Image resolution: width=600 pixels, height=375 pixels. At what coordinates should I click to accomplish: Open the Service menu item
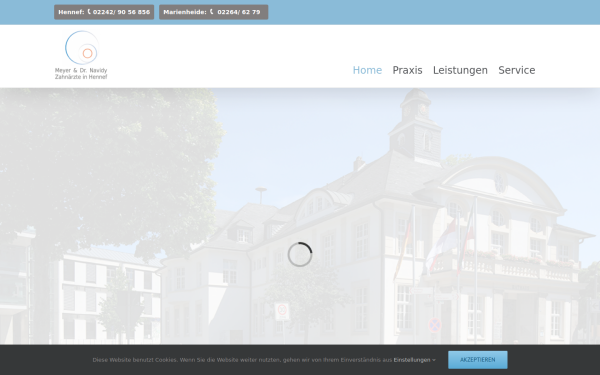tap(517, 70)
